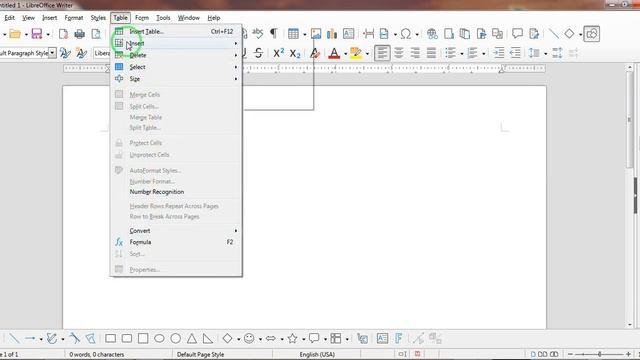Select the Insert Line toolbar icon

click(553, 34)
